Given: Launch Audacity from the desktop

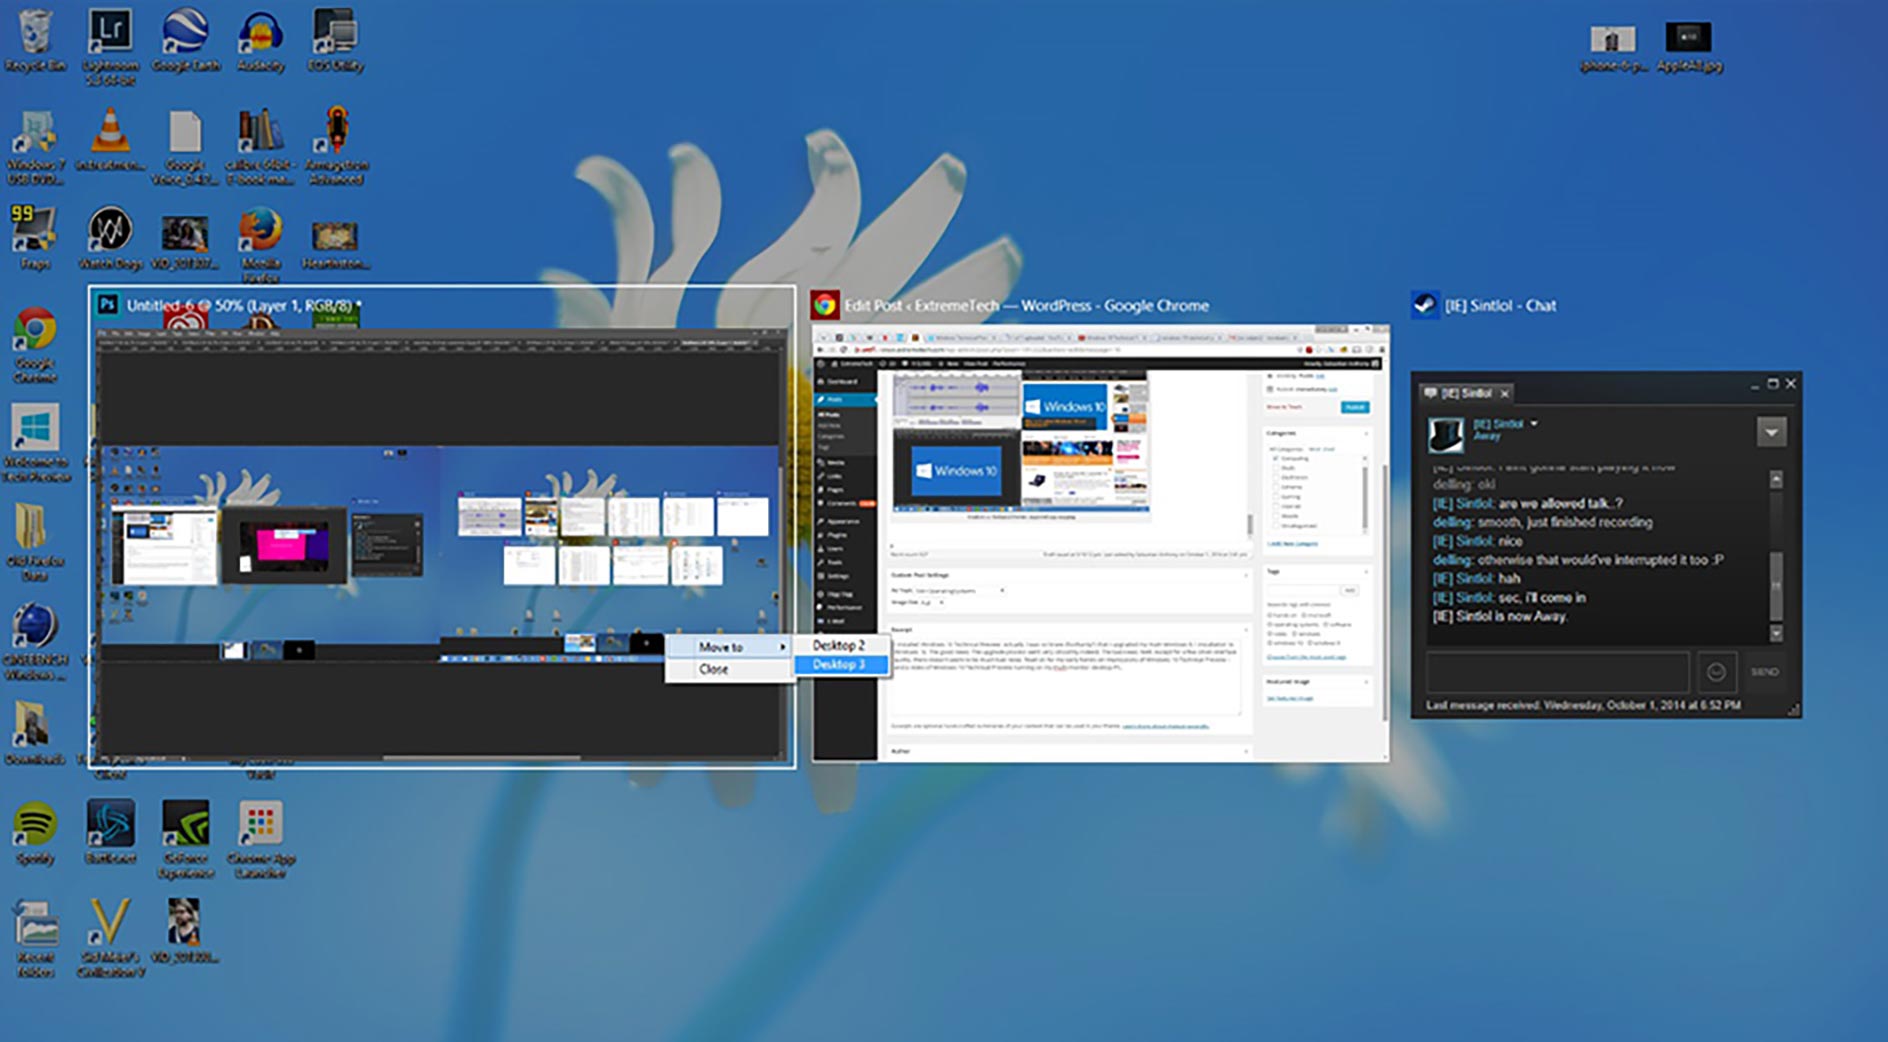Looking at the screenshot, I should click(x=260, y=36).
